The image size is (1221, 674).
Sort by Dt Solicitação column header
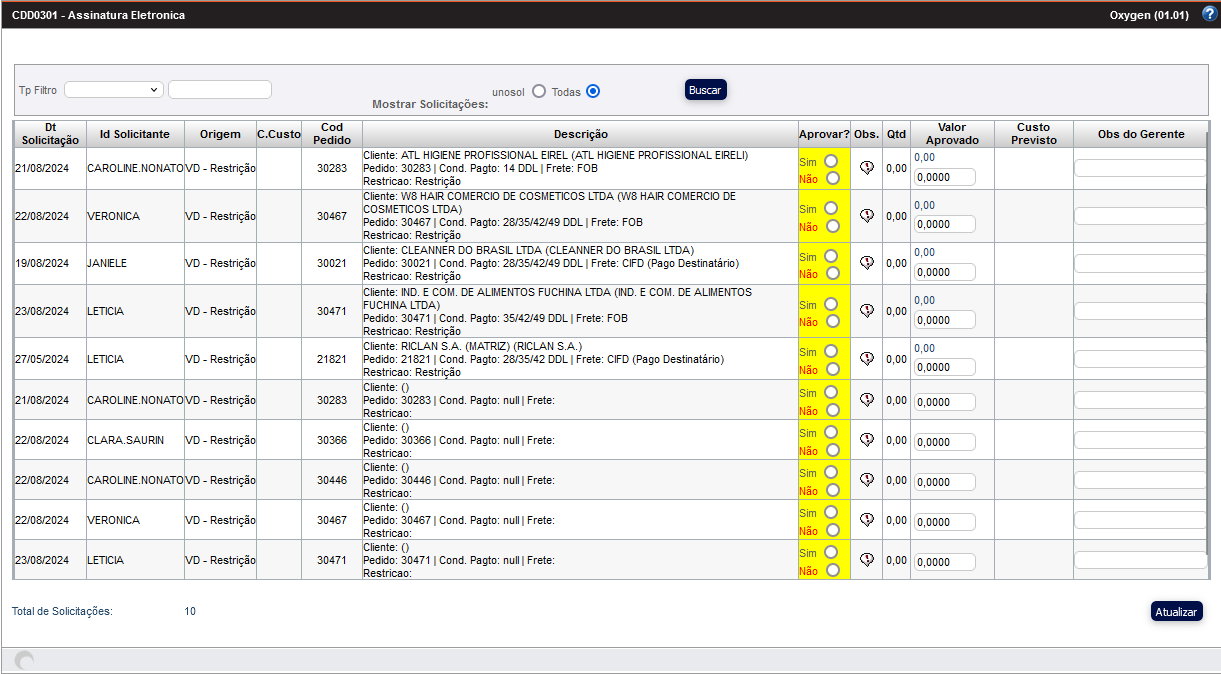(50, 134)
